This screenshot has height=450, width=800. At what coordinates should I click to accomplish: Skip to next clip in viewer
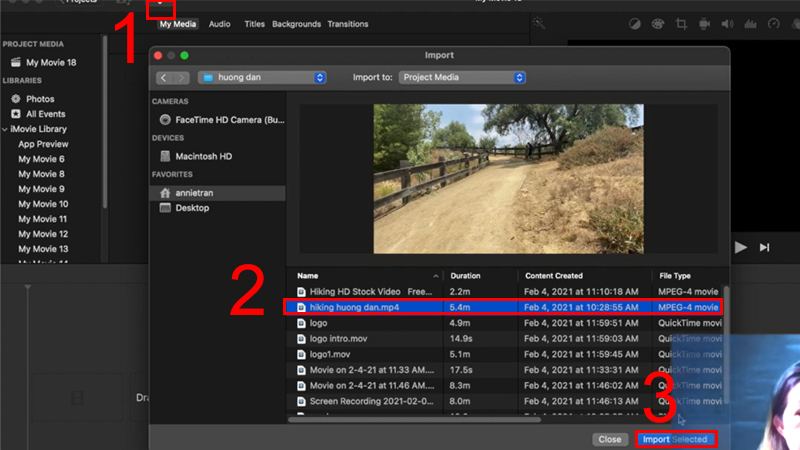coord(764,247)
